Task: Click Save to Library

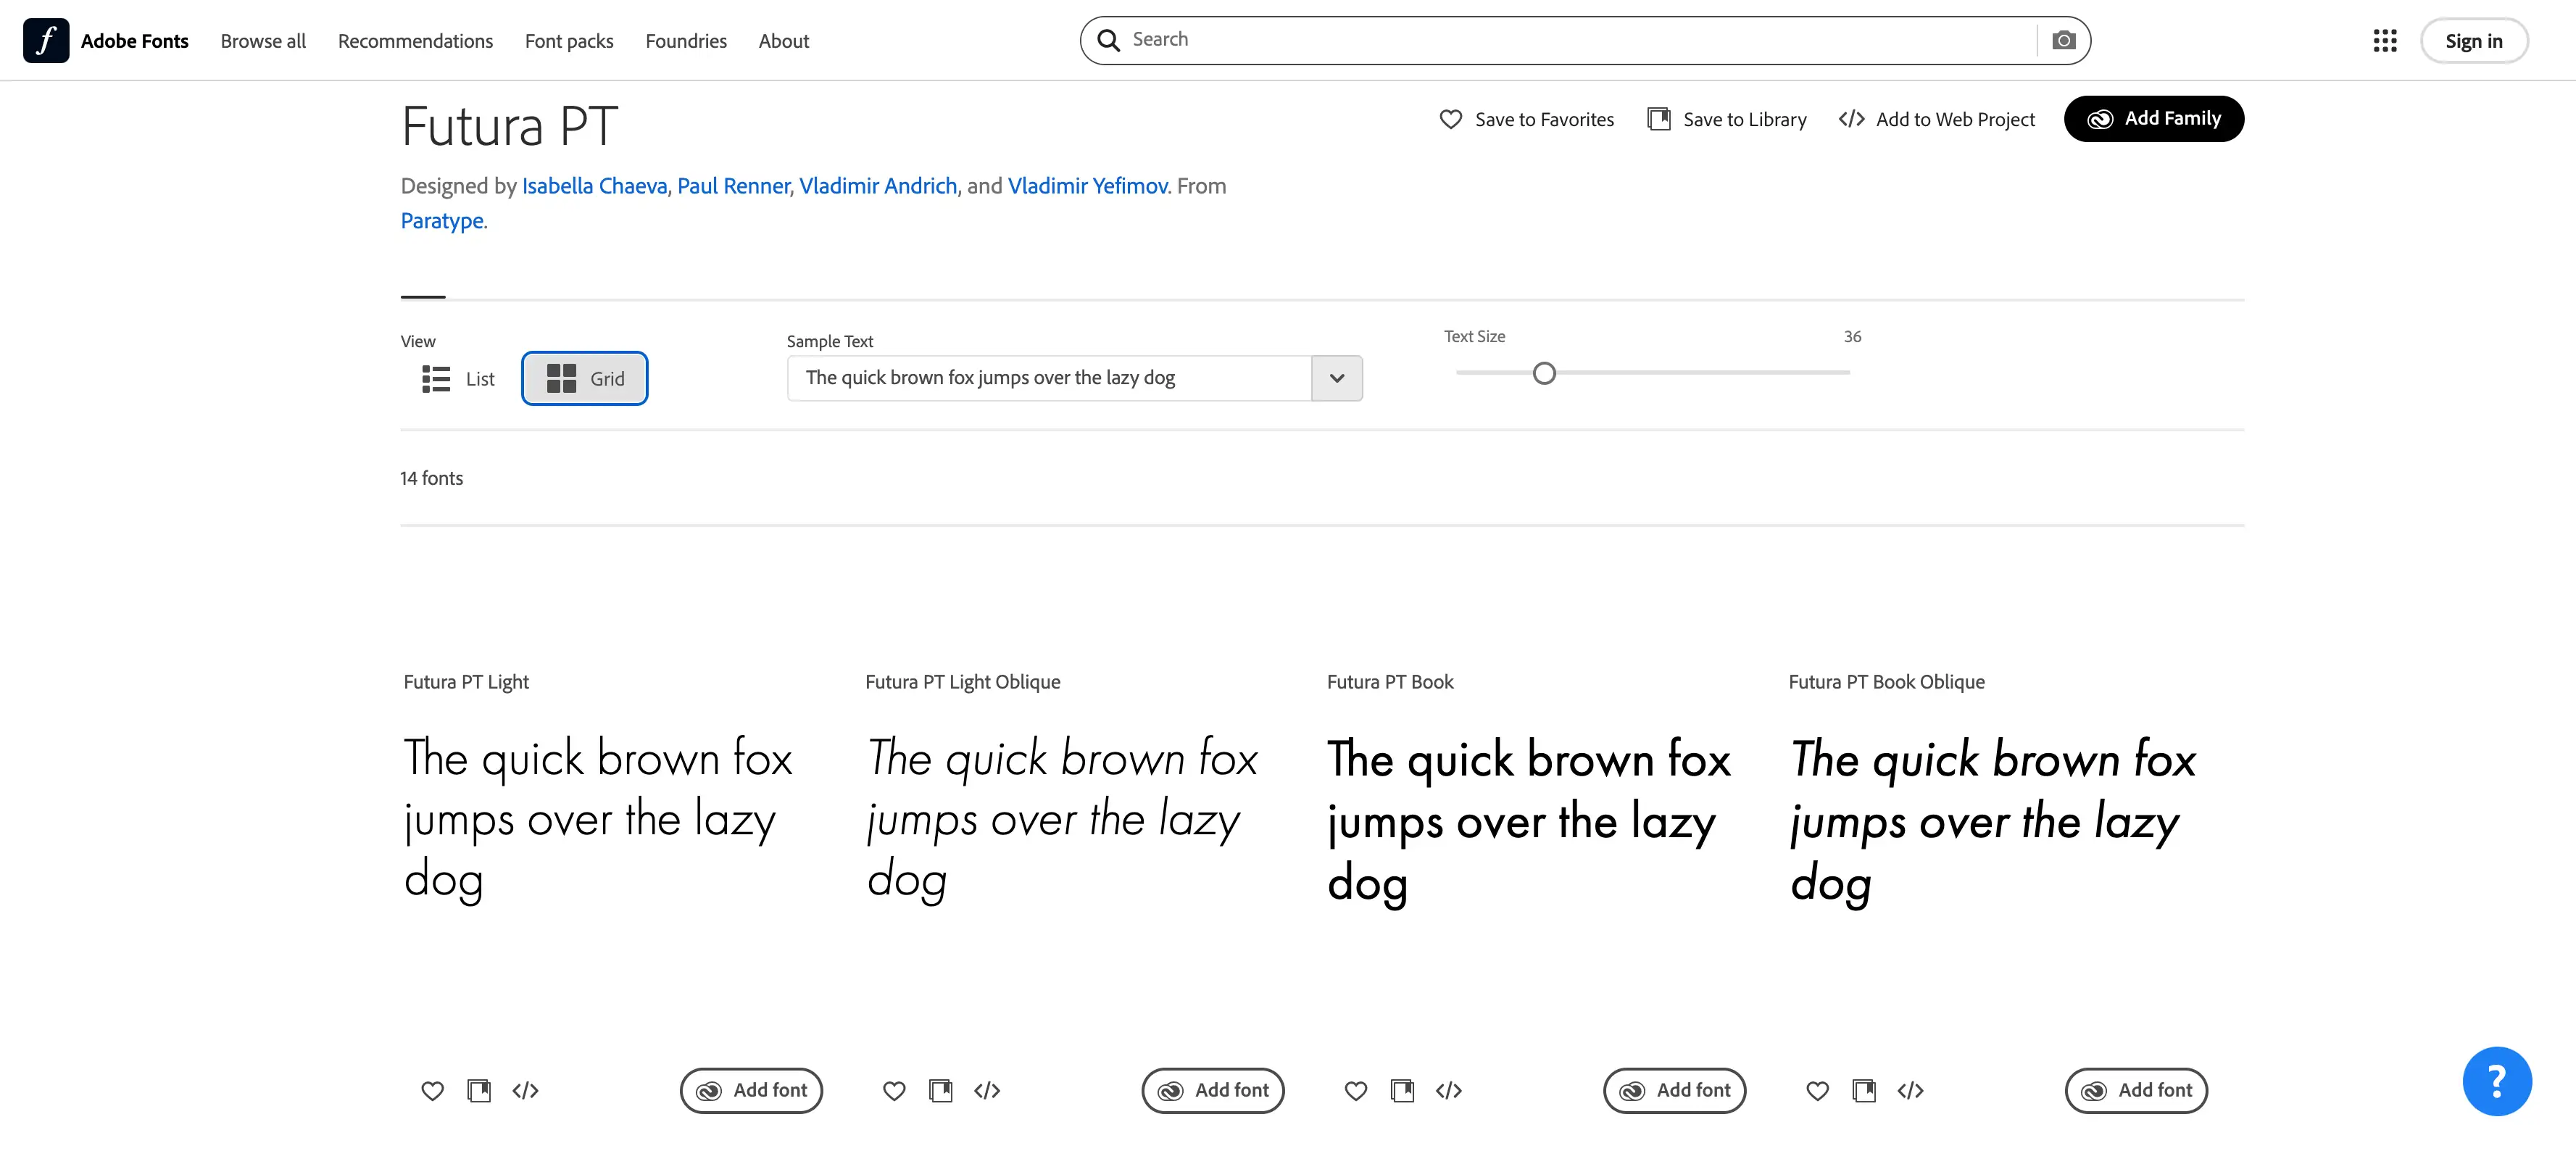Action: [1727, 119]
